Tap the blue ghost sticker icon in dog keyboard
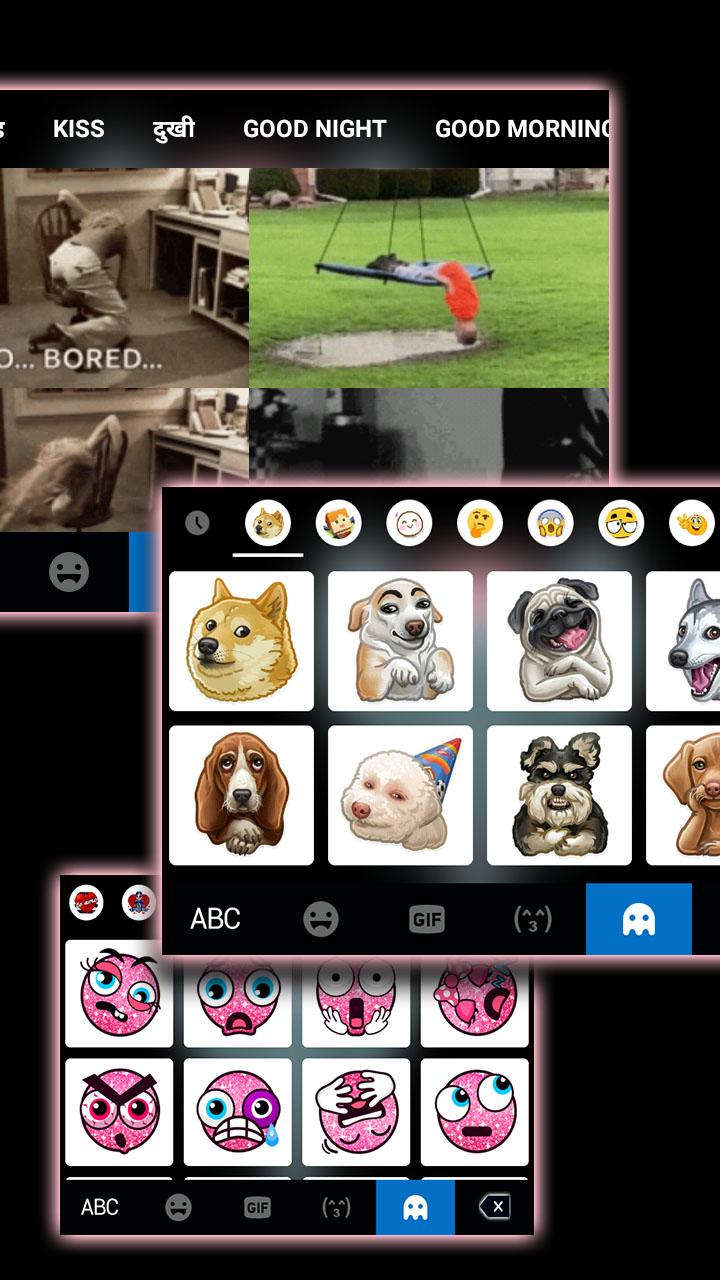This screenshot has width=720, height=1280. pos(639,919)
